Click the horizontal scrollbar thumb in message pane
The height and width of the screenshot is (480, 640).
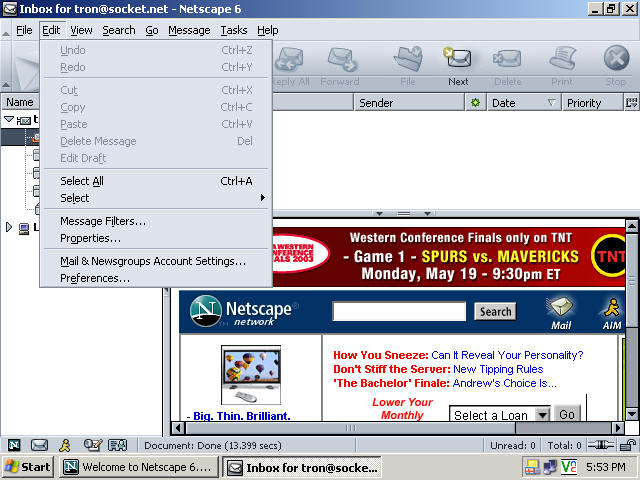tap(351, 428)
